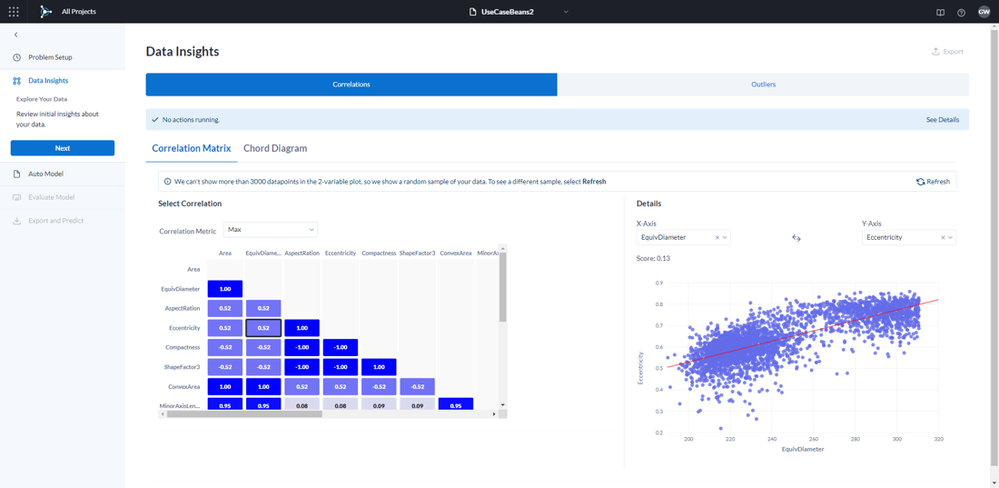Viewport: 999px width, 488px height.
Task: Open the app launcher grid icon
Action: click(13, 11)
